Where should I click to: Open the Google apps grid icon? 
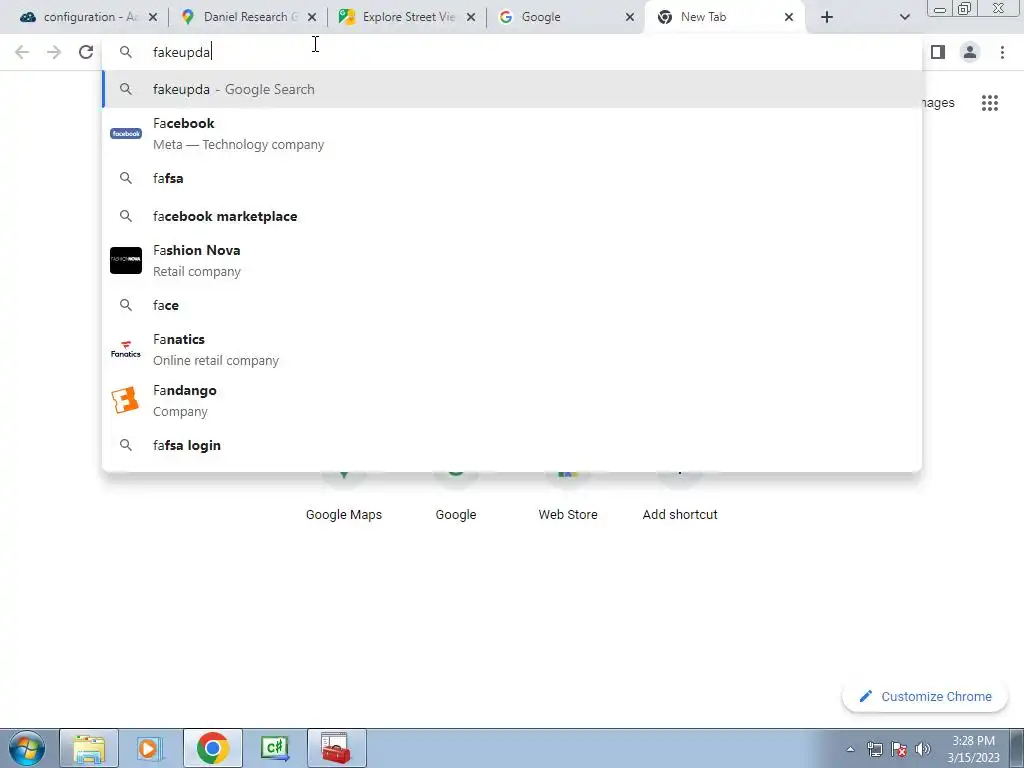pyautogui.click(x=990, y=103)
